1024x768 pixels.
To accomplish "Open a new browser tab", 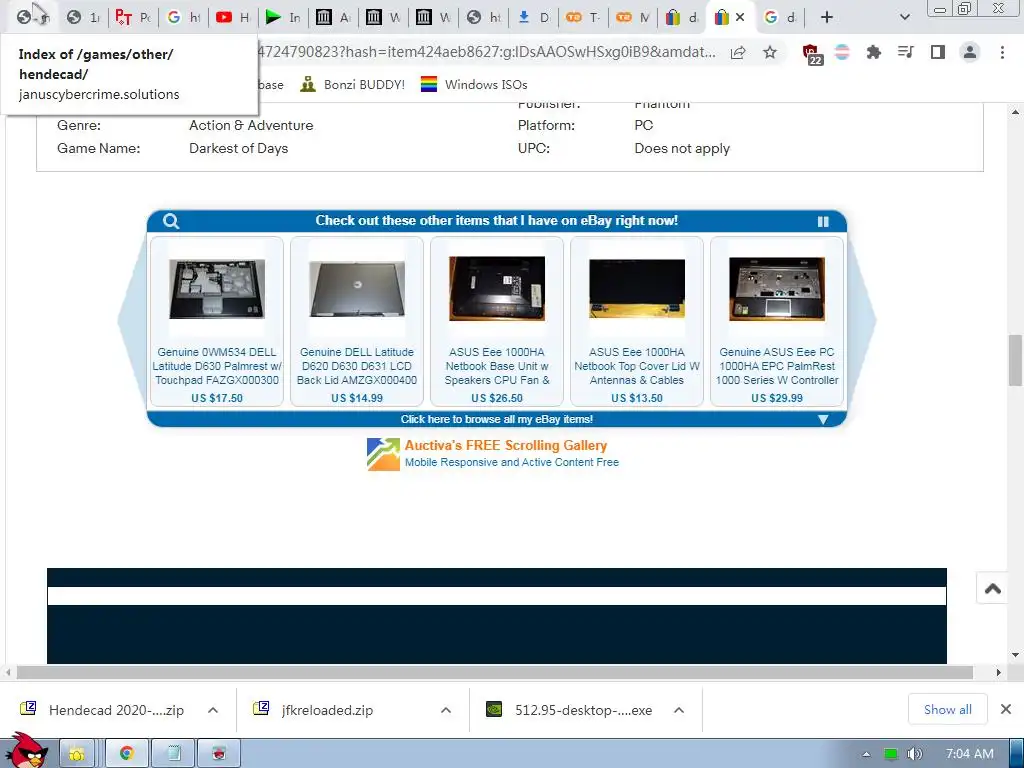I will point(827,18).
